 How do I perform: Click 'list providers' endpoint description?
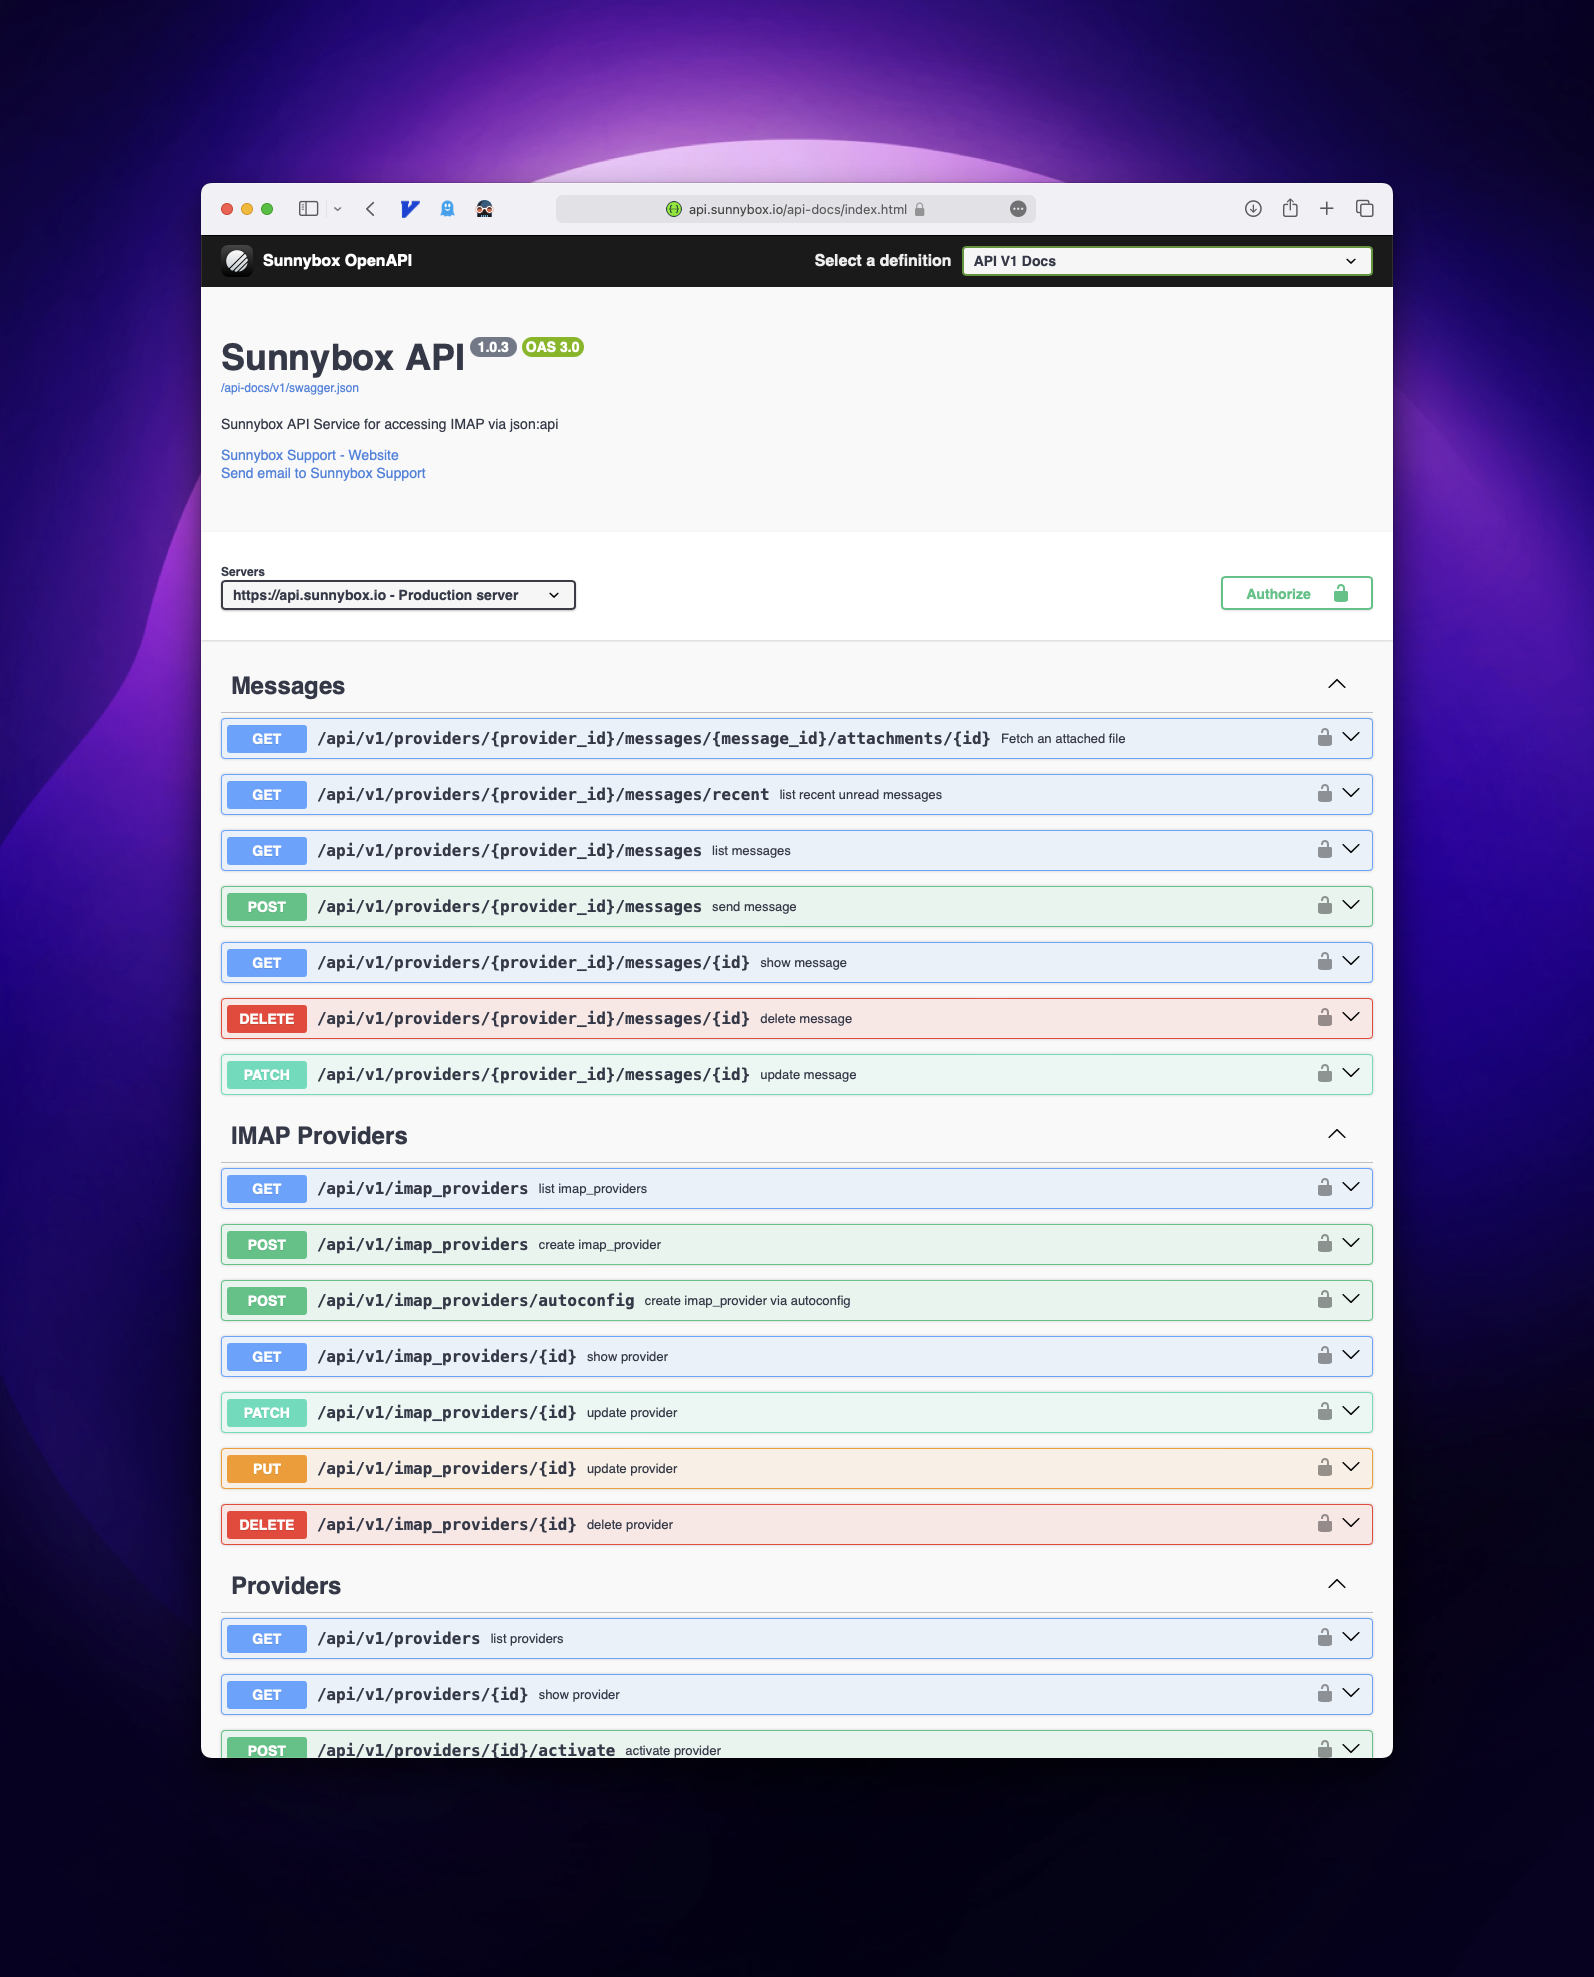click(x=527, y=1639)
